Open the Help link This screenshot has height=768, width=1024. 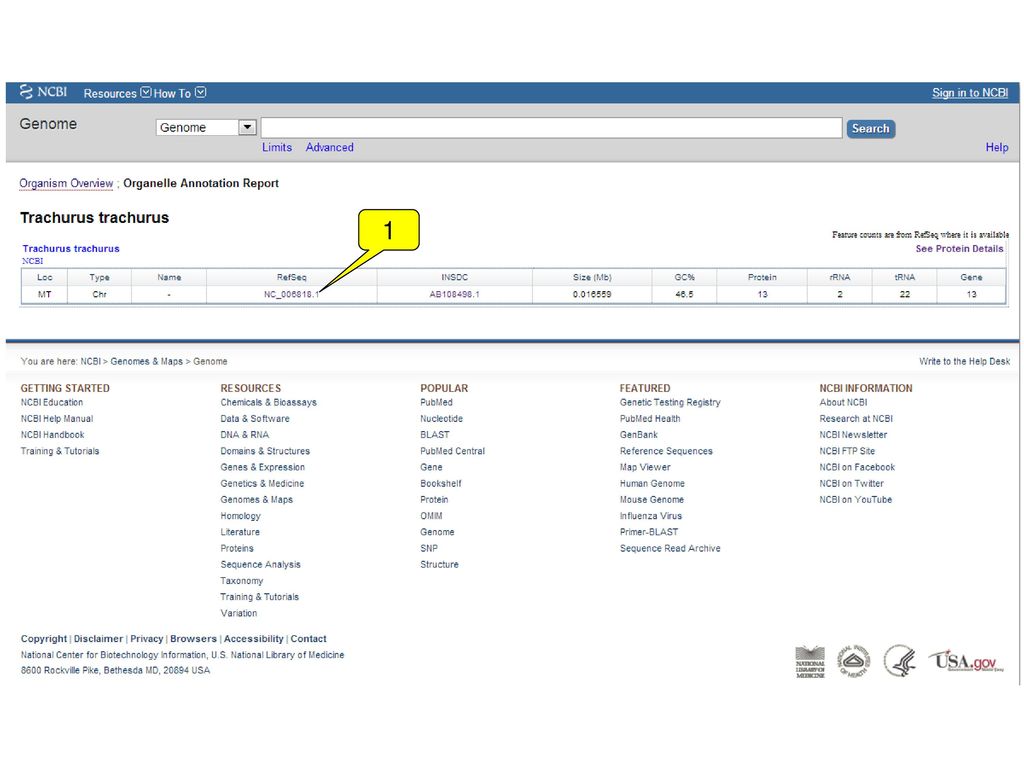[997, 148]
